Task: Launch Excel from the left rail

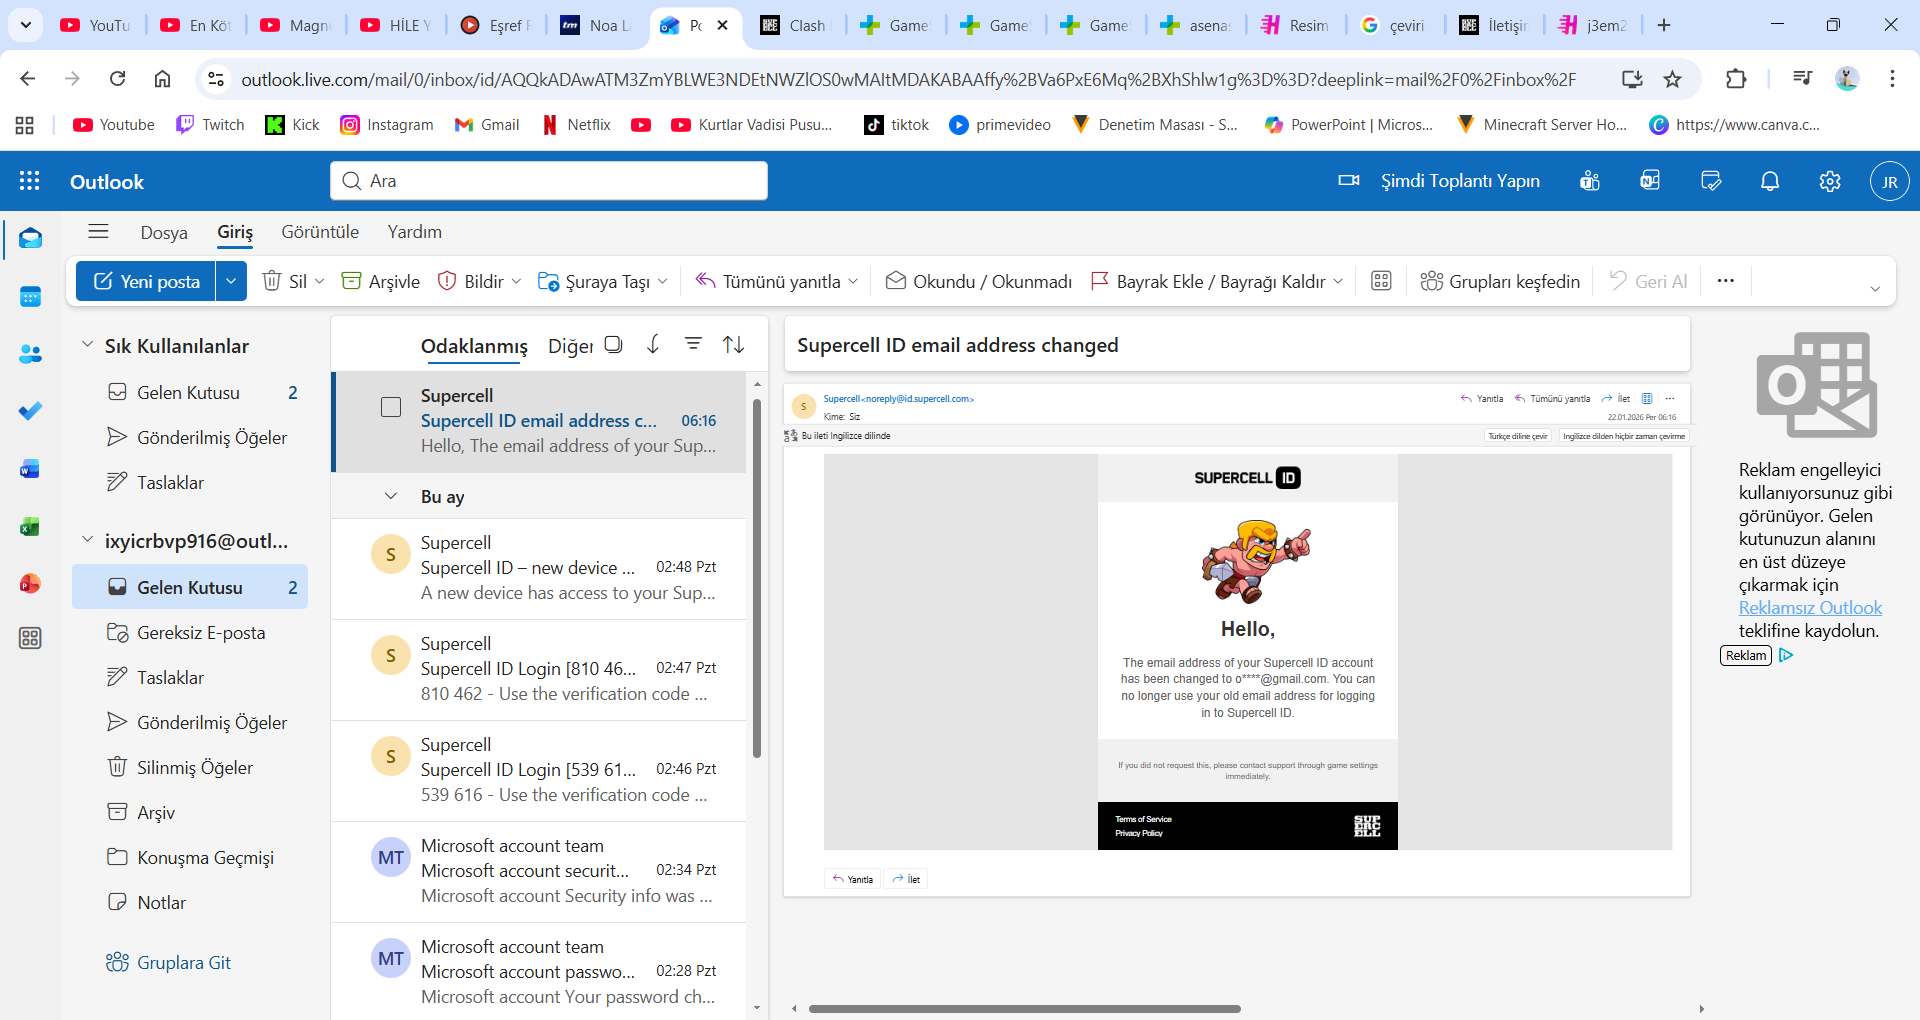Action: click(x=30, y=527)
